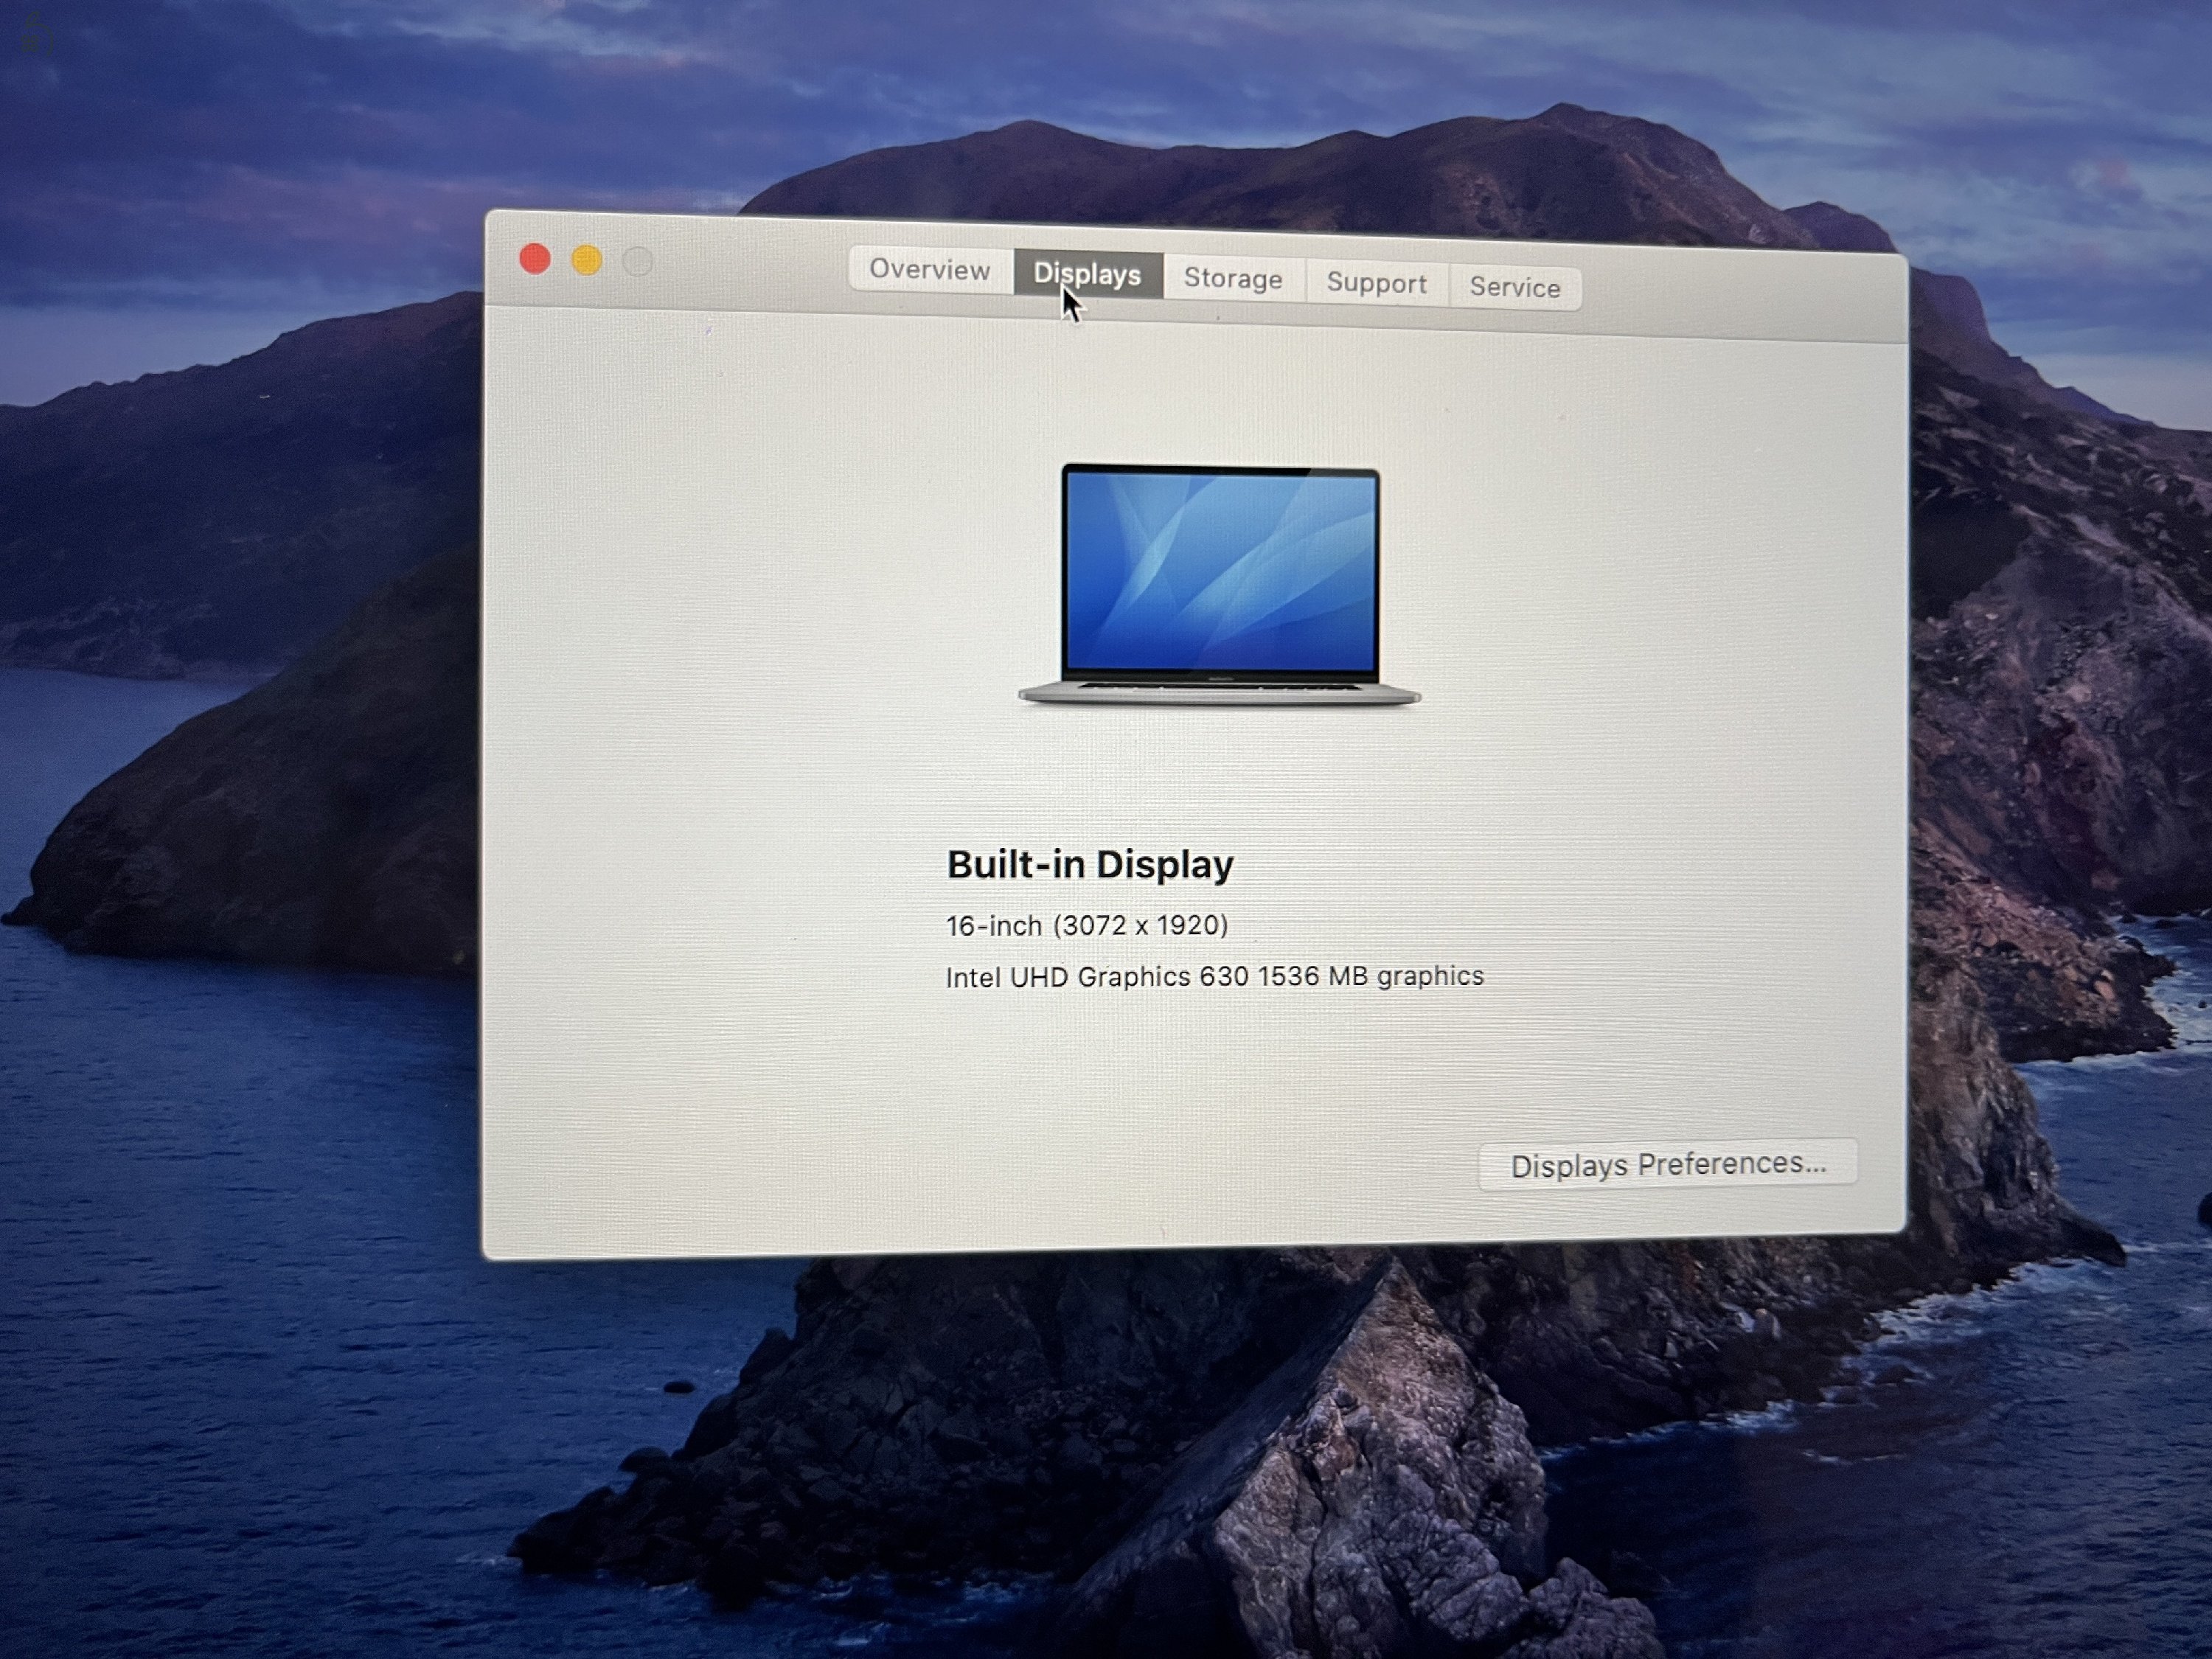
Task: Switch to the Overview tab
Action: tap(930, 270)
